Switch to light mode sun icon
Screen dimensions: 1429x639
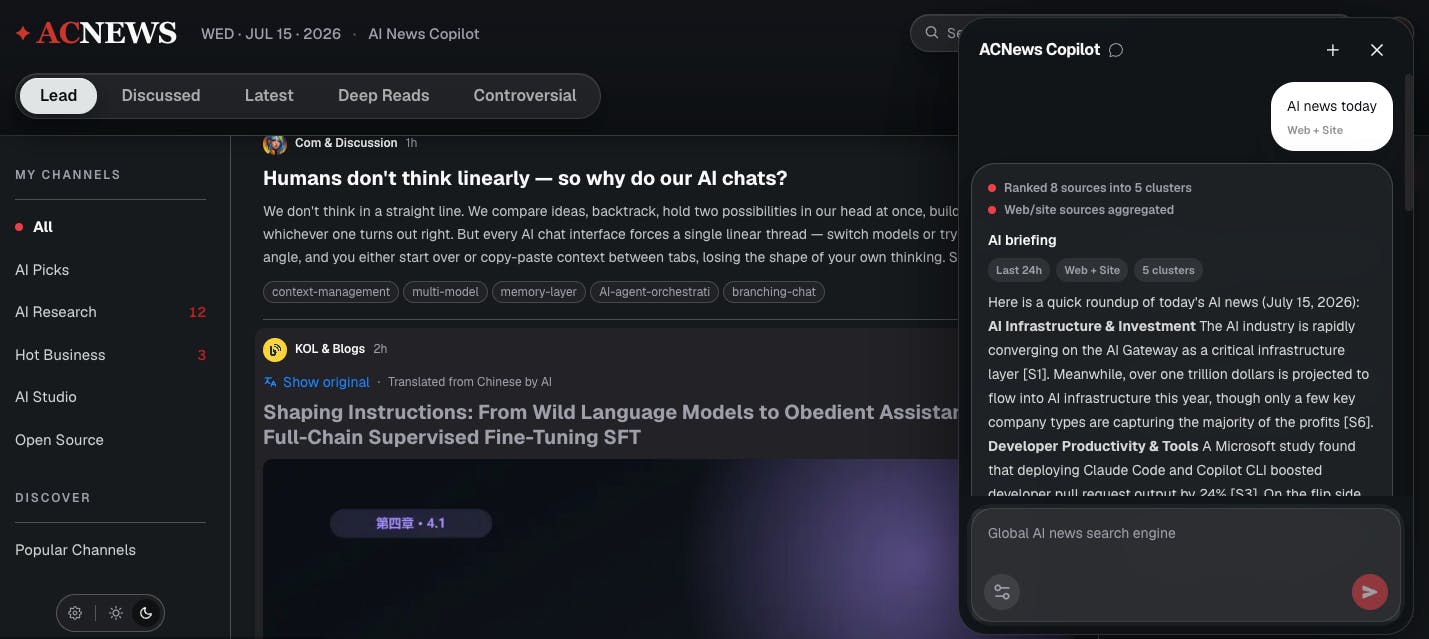(x=116, y=613)
